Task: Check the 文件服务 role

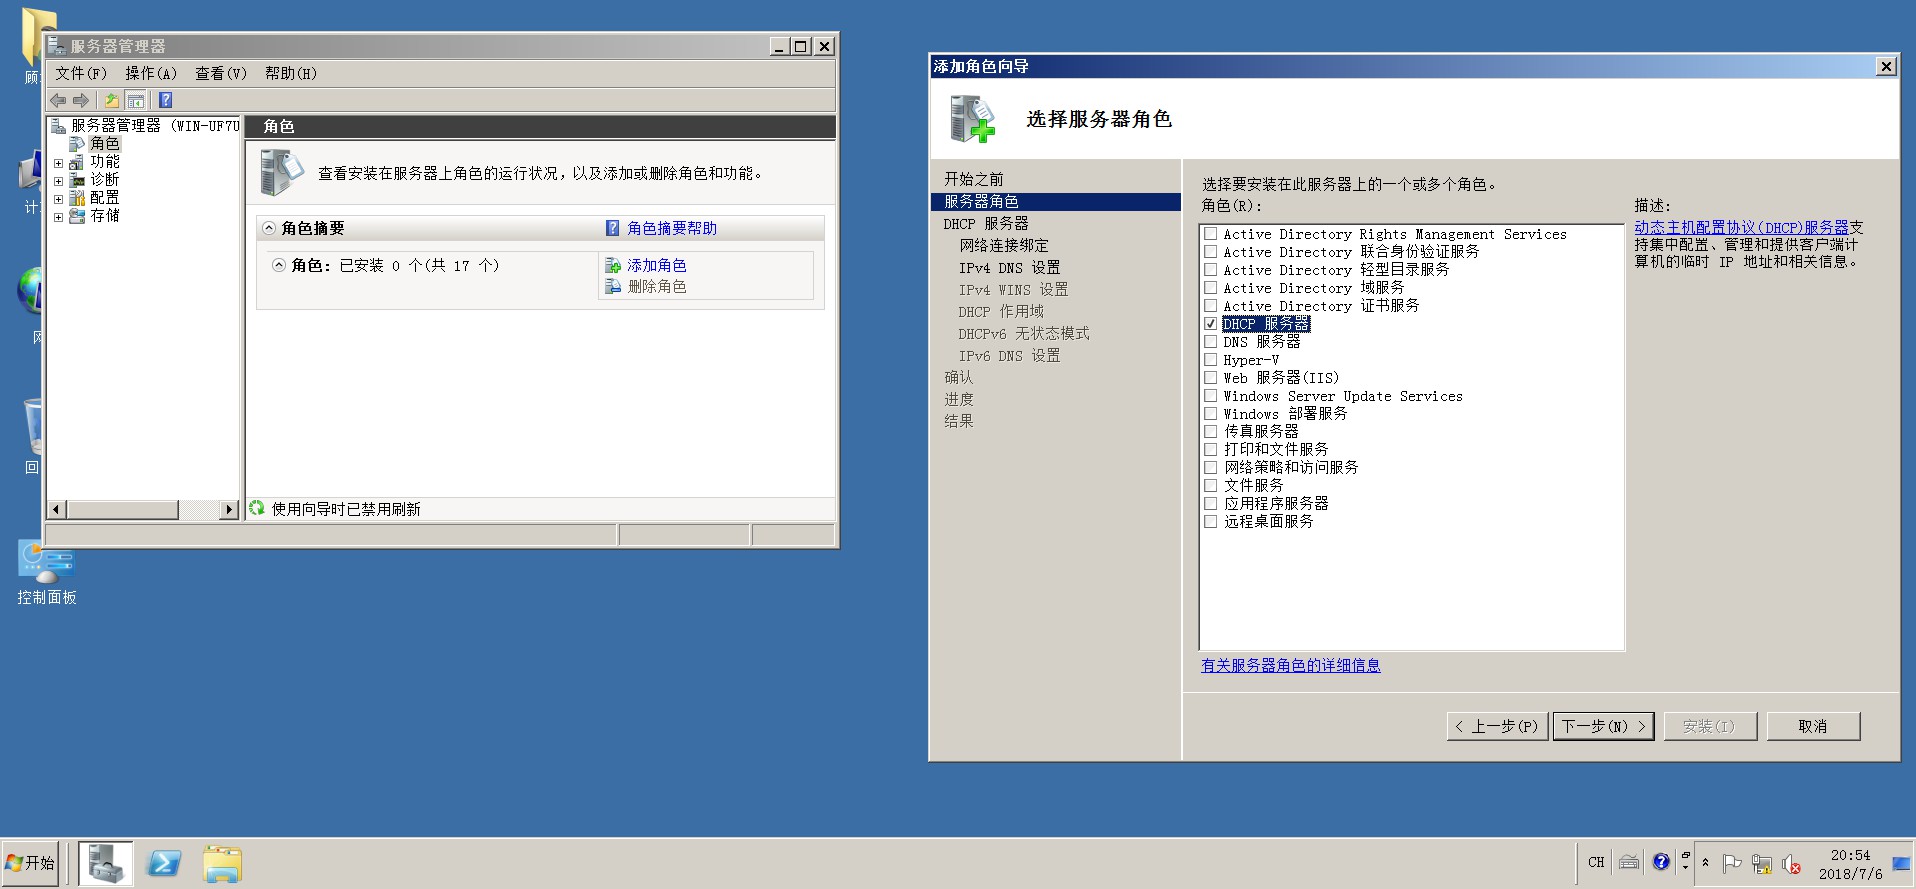Action: coord(1210,486)
